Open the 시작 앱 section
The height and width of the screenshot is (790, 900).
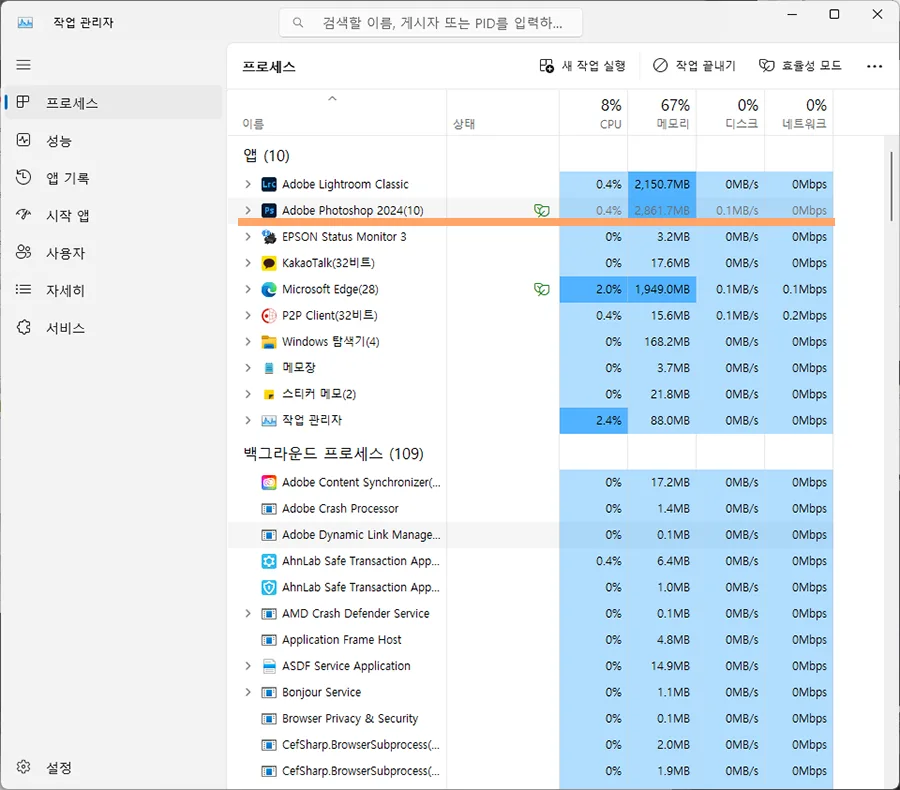tap(60, 215)
